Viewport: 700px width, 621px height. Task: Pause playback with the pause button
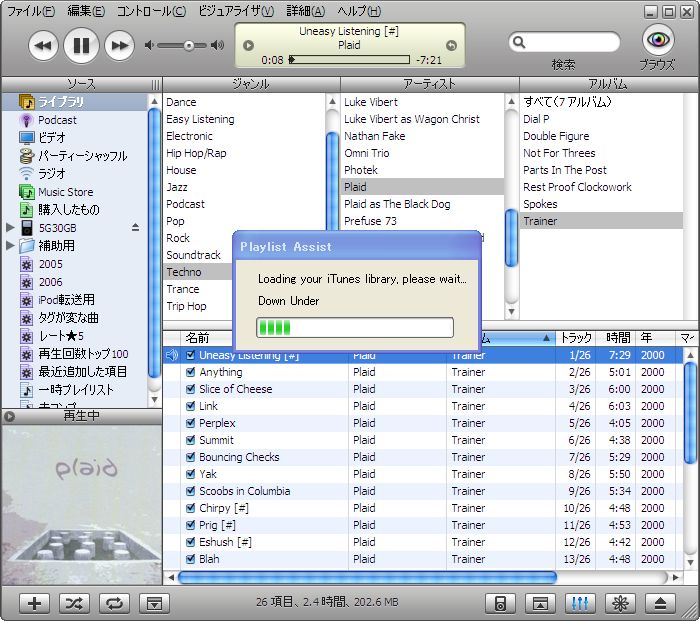(x=81, y=45)
